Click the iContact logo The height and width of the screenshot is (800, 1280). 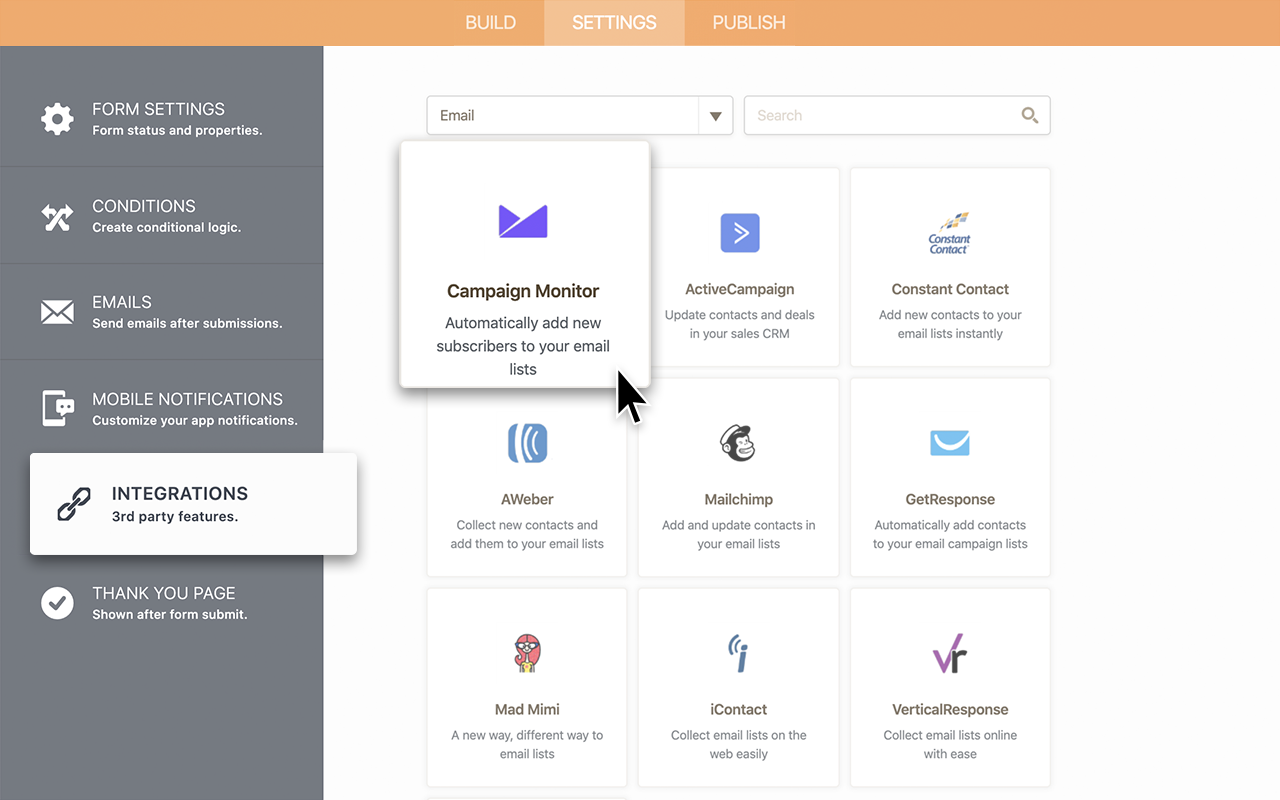738,653
